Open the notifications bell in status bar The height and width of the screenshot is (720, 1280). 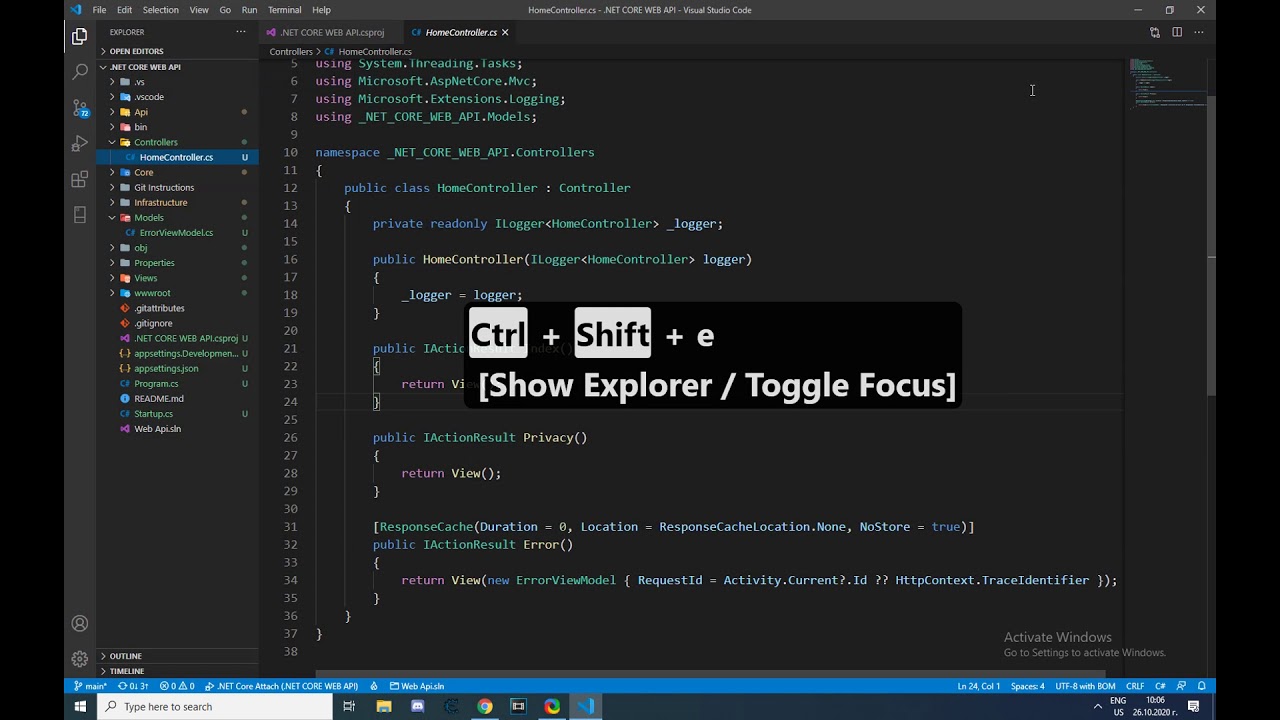(1202, 686)
